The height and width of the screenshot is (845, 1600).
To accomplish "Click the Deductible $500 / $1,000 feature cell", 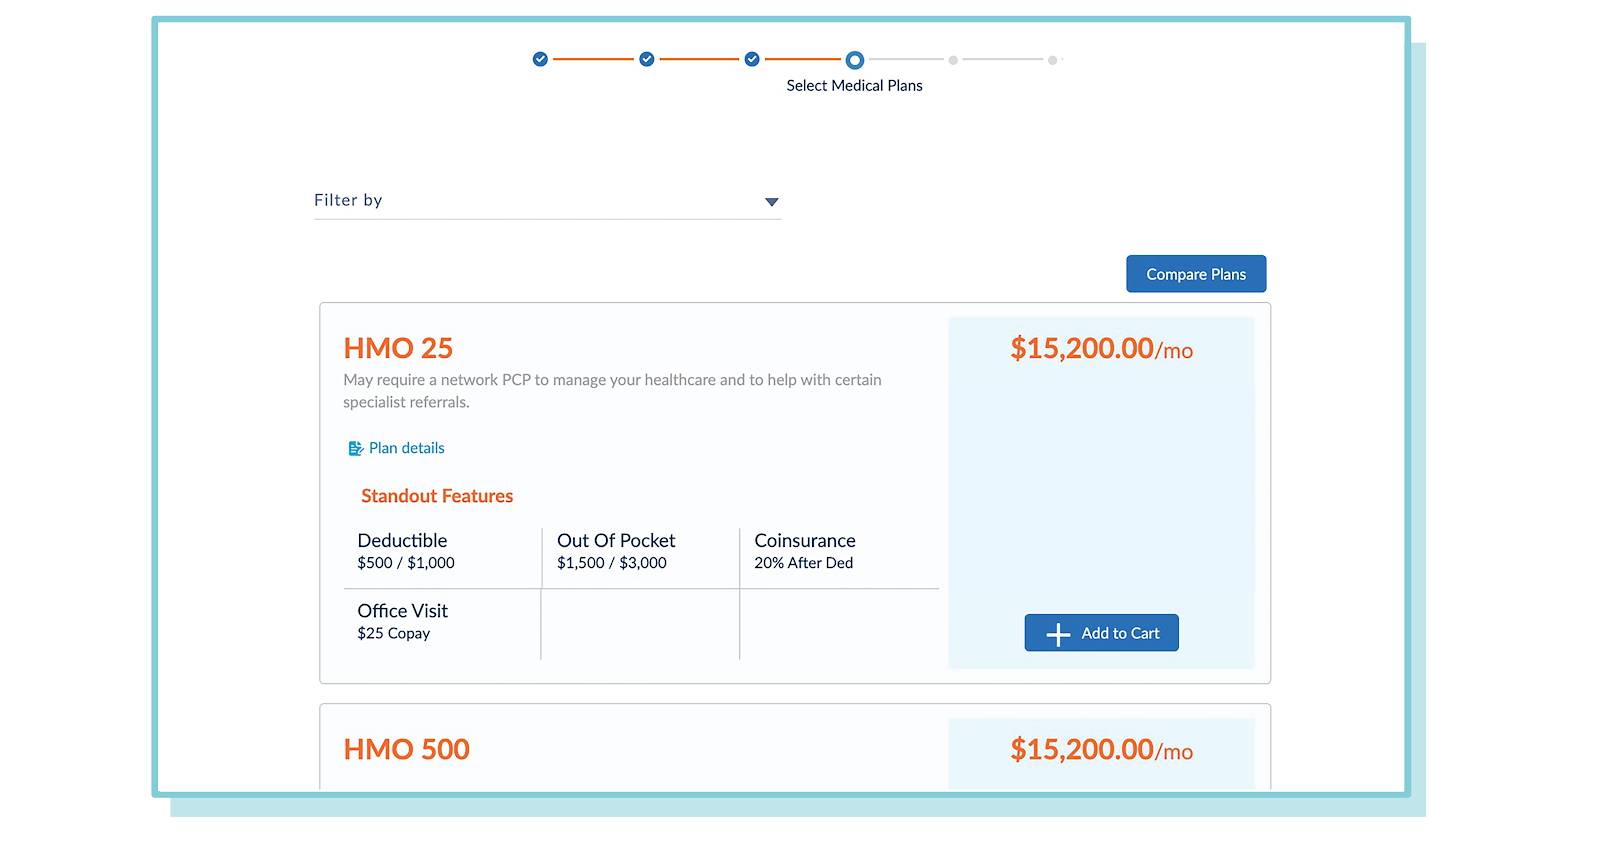I will pyautogui.click(x=406, y=551).
